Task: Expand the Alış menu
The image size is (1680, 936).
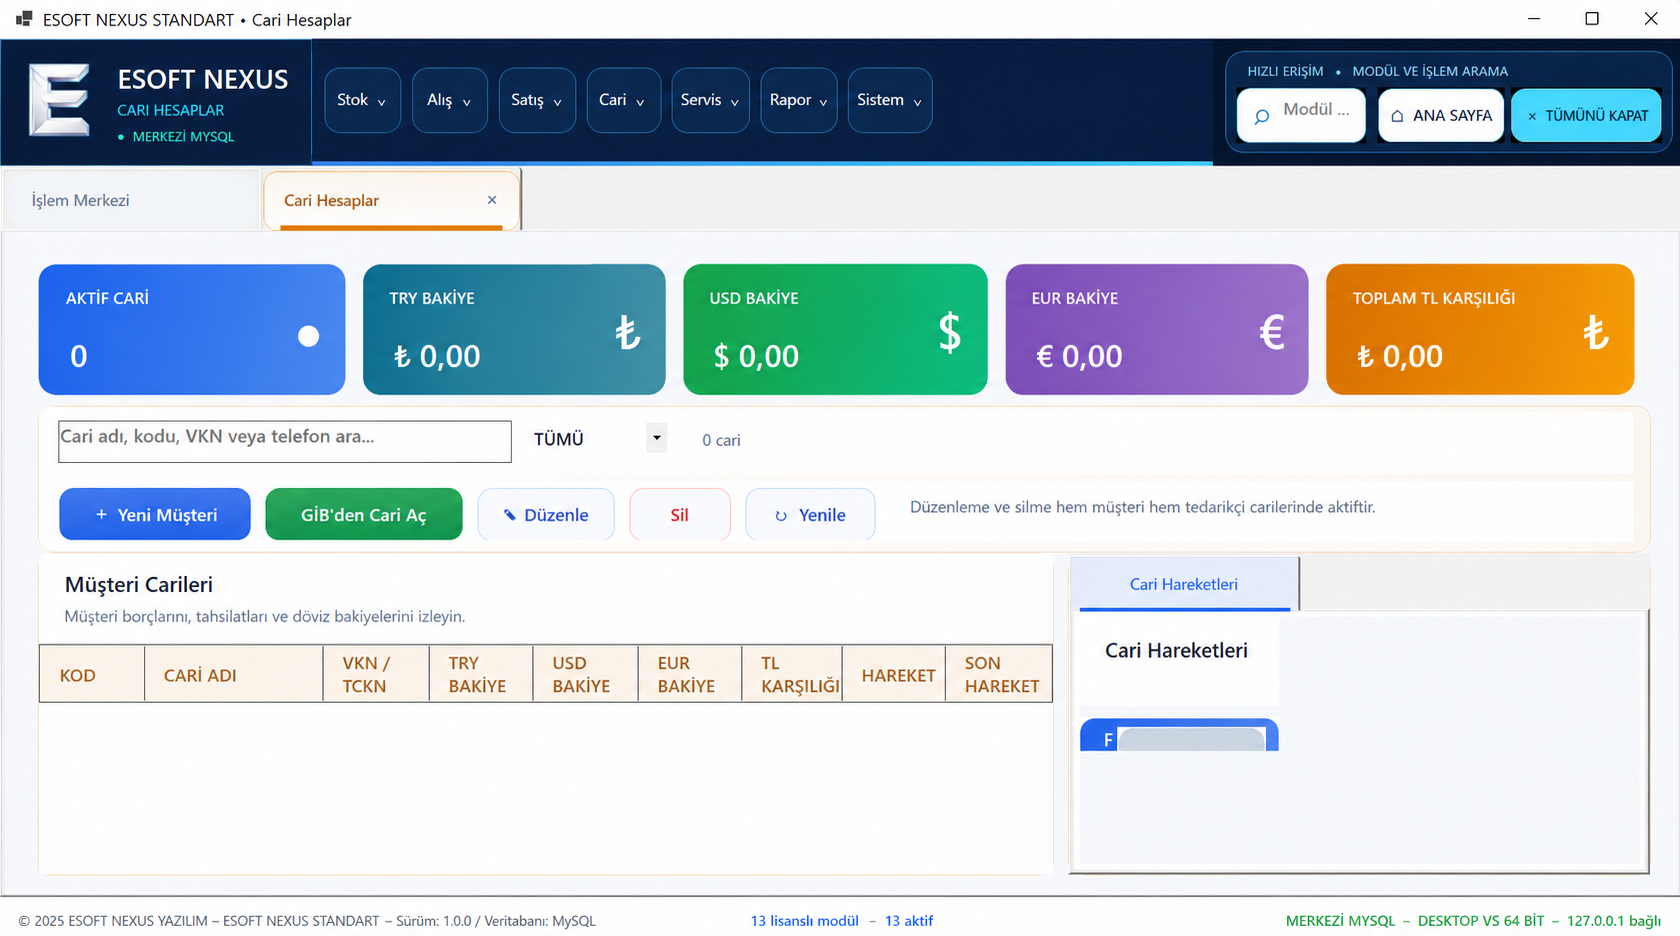Action: (x=450, y=100)
